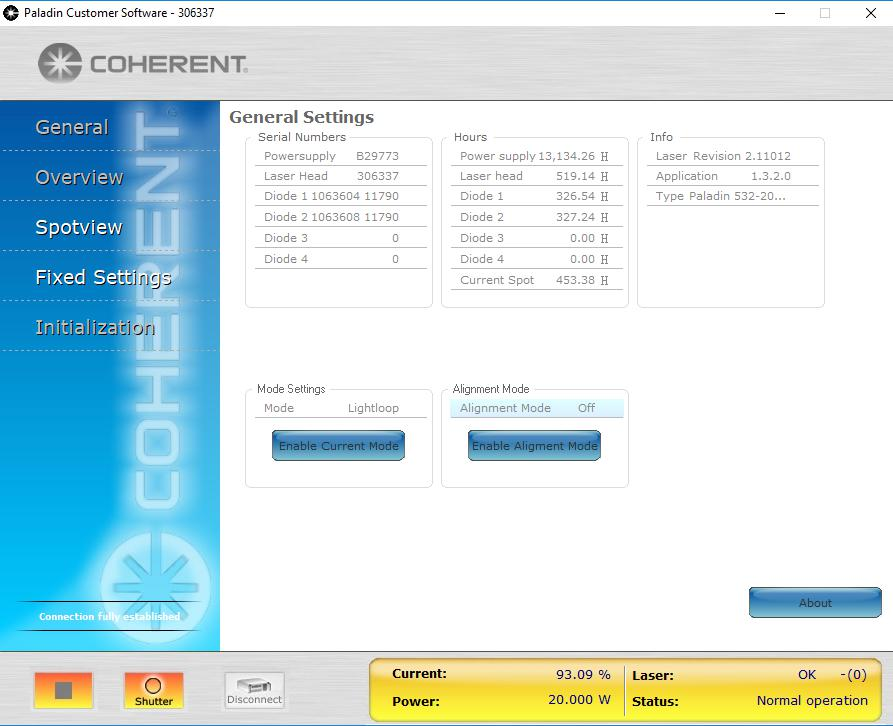Image resolution: width=893 pixels, height=726 pixels.
Task: Click the Coherent logo in header
Action: 143,64
